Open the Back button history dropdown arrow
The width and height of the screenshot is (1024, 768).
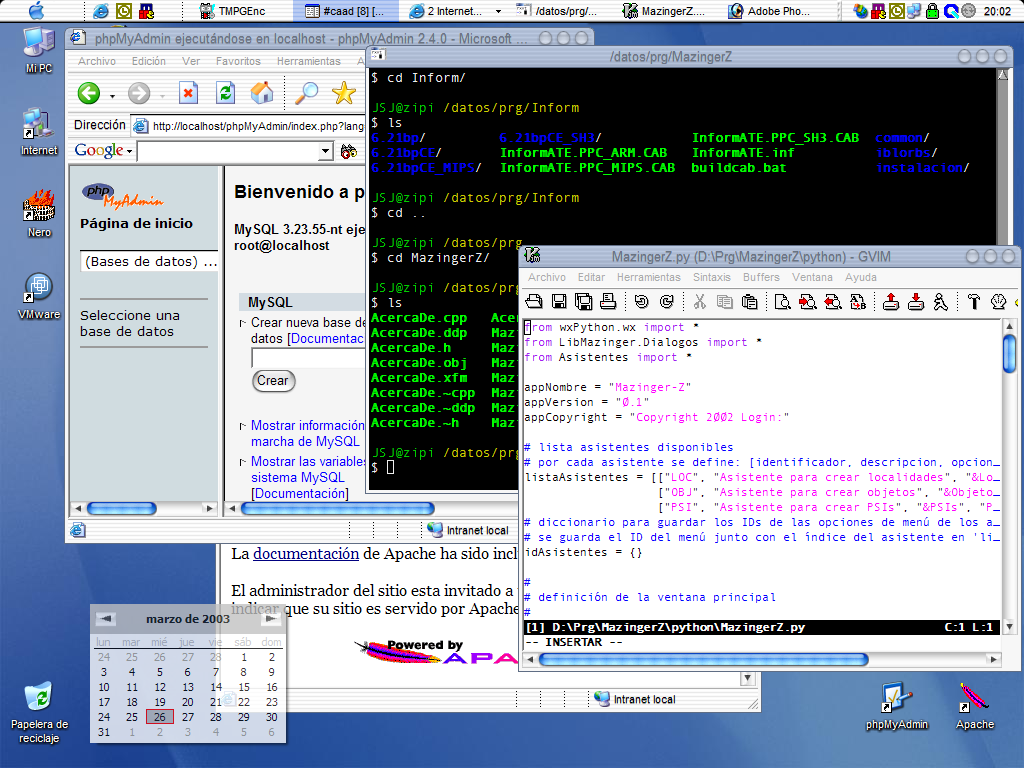(x=112, y=96)
